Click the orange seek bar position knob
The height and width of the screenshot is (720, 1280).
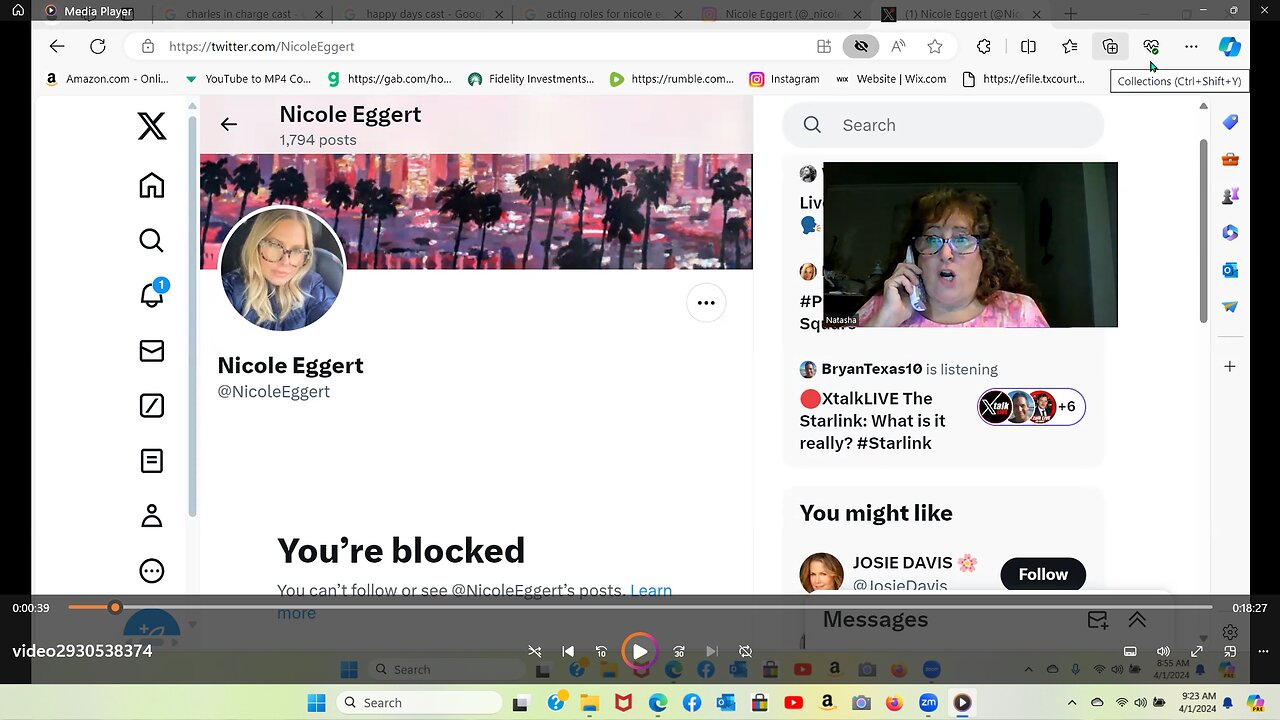pyautogui.click(x=115, y=607)
